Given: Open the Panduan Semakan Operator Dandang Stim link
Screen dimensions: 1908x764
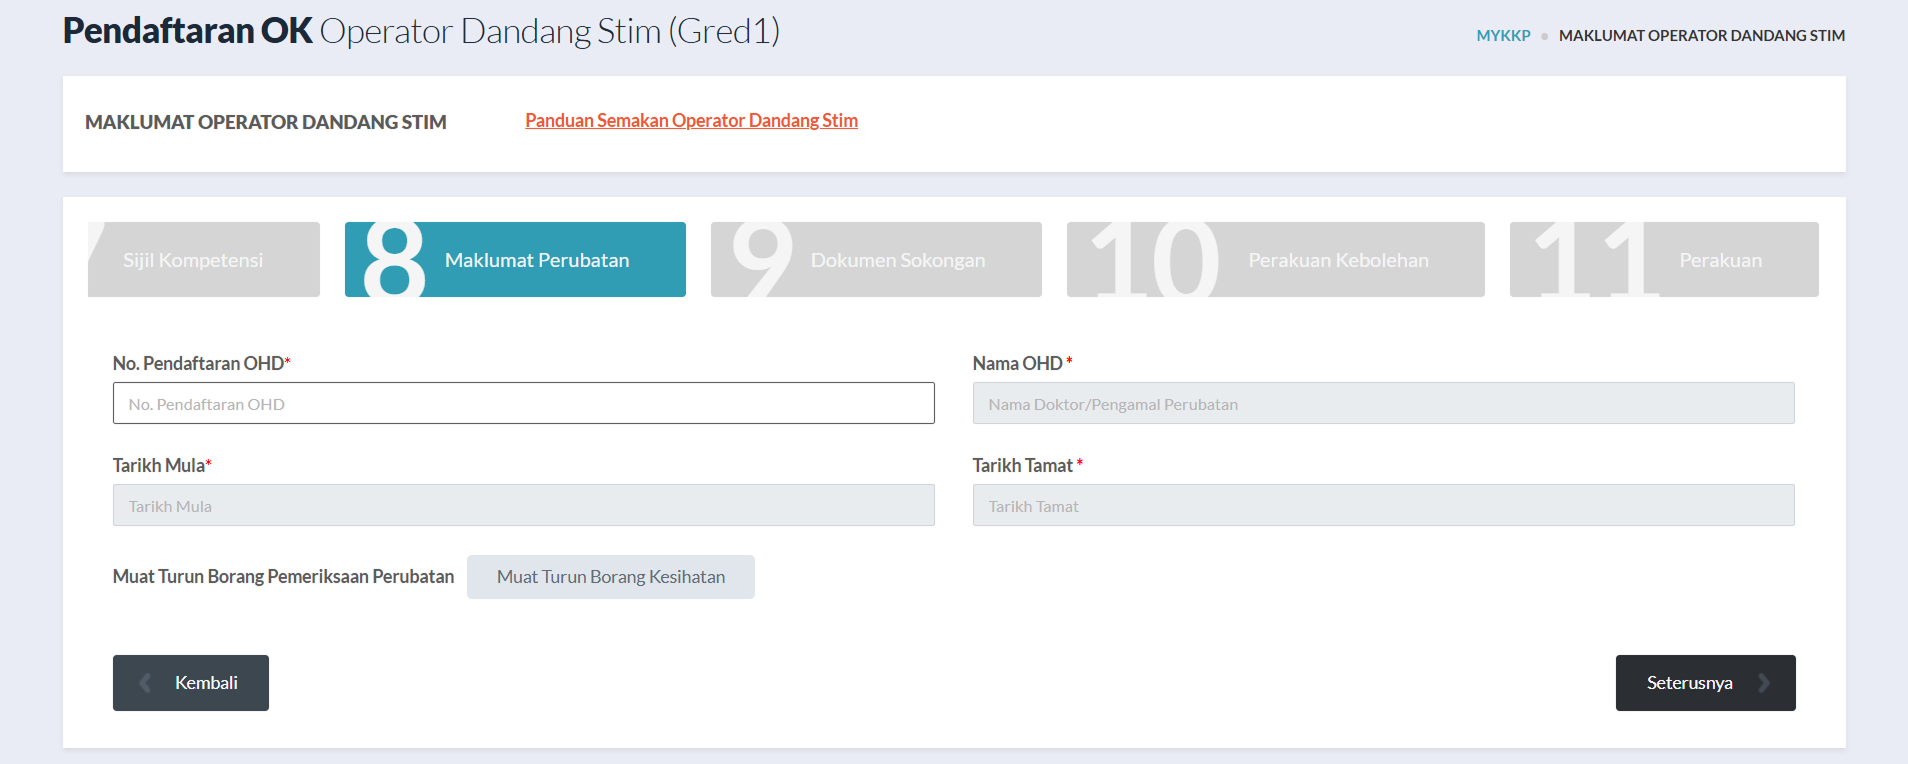Looking at the screenshot, I should tap(691, 120).
